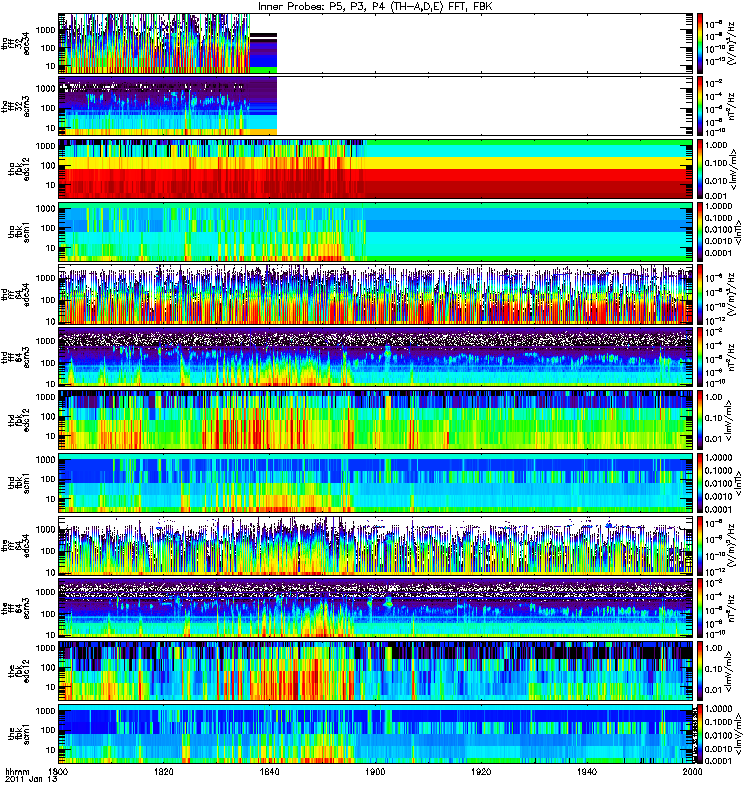Click the 1900 time axis label
The height and width of the screenshot is (800, 750).
[x=376, y=771]
